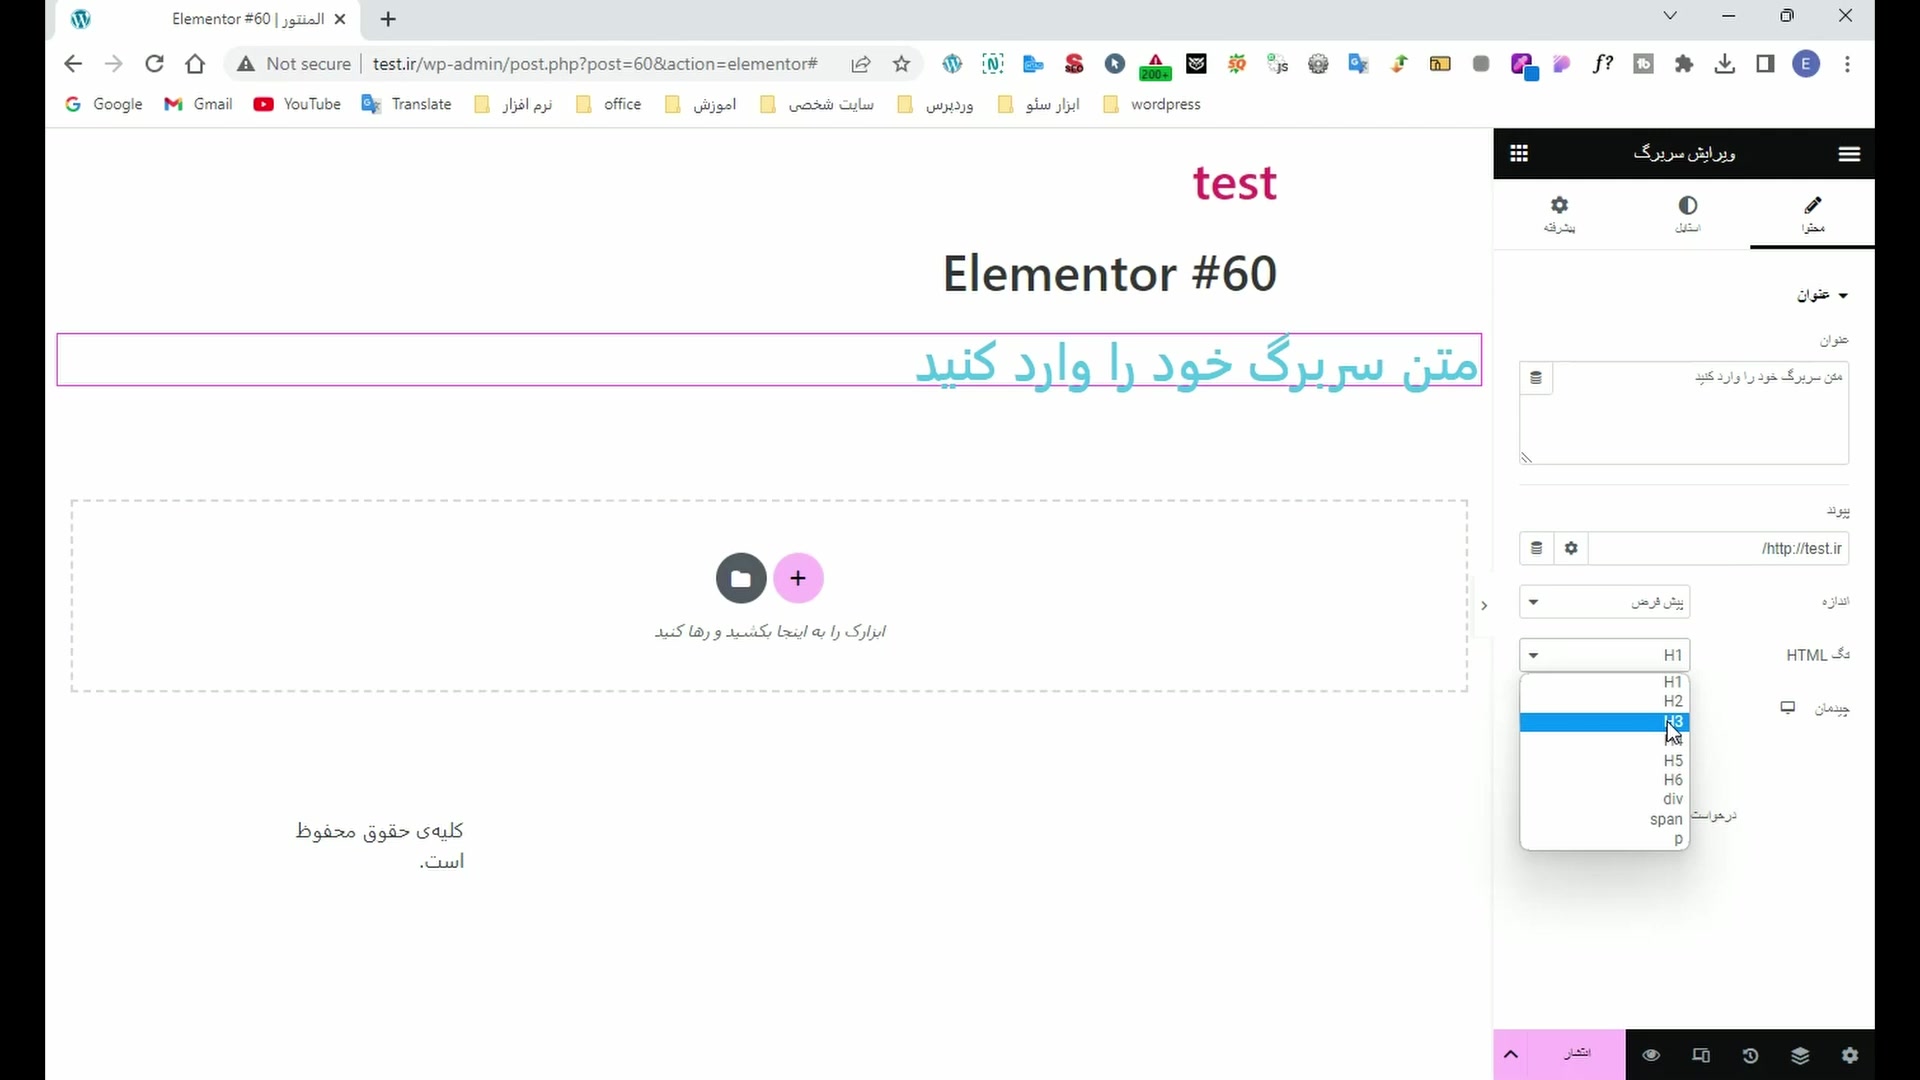Open the Elementor widgets grid icon
1920x1080 pixels.
click(x=1519, y=153)
